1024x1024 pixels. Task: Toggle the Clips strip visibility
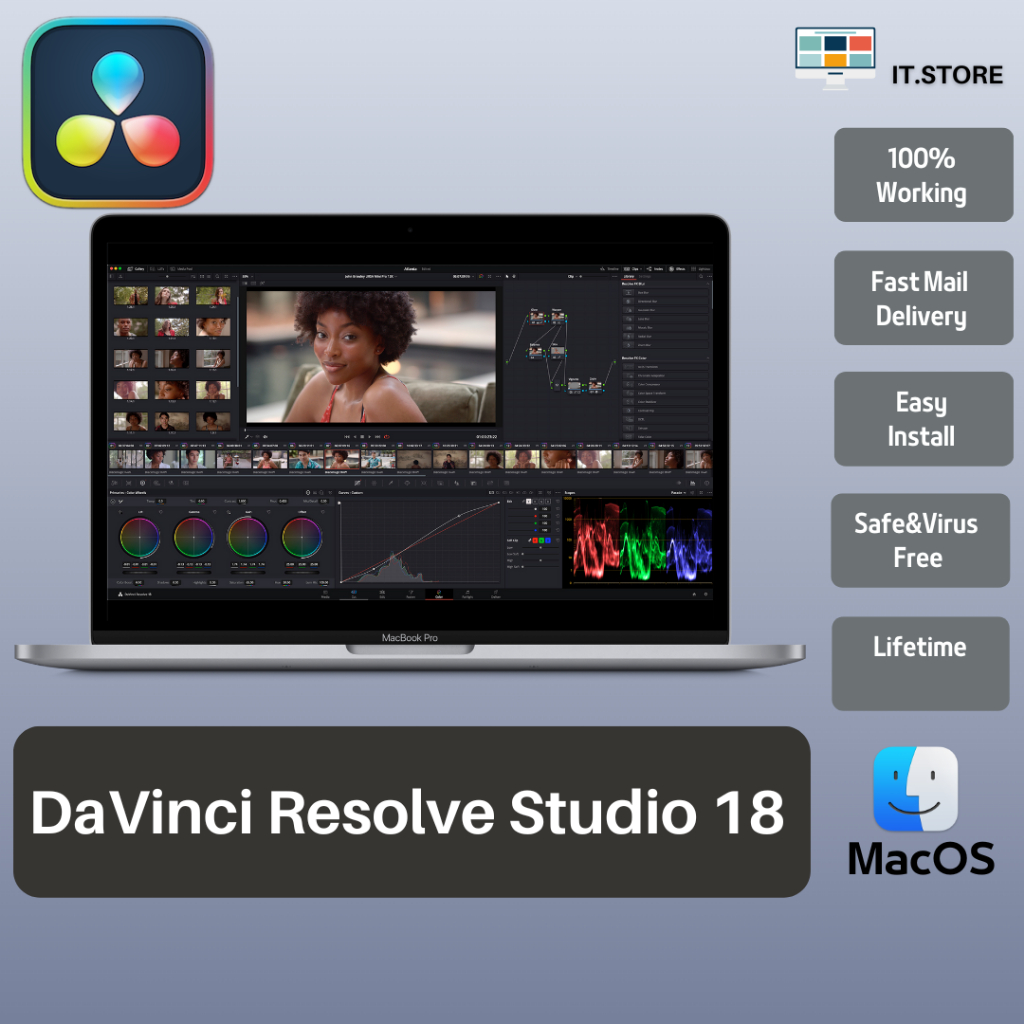coord(633,267)
